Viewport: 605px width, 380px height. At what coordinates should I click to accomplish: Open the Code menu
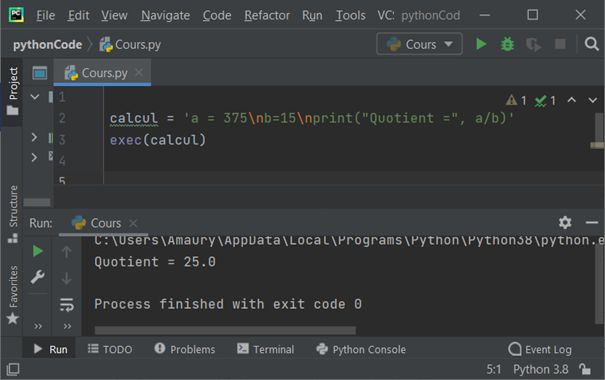[217, 15]
